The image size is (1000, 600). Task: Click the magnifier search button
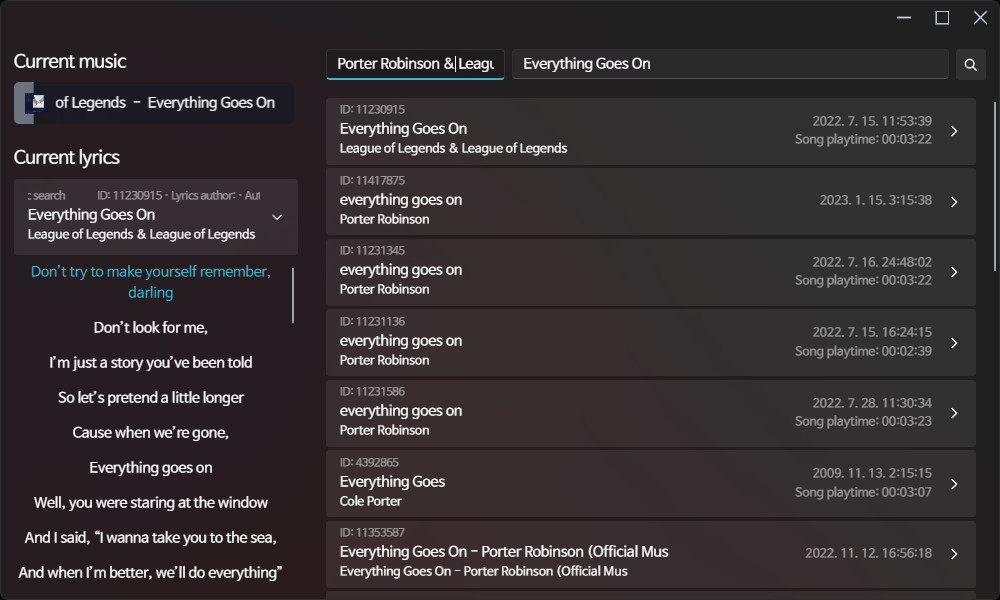coord(970,64)
